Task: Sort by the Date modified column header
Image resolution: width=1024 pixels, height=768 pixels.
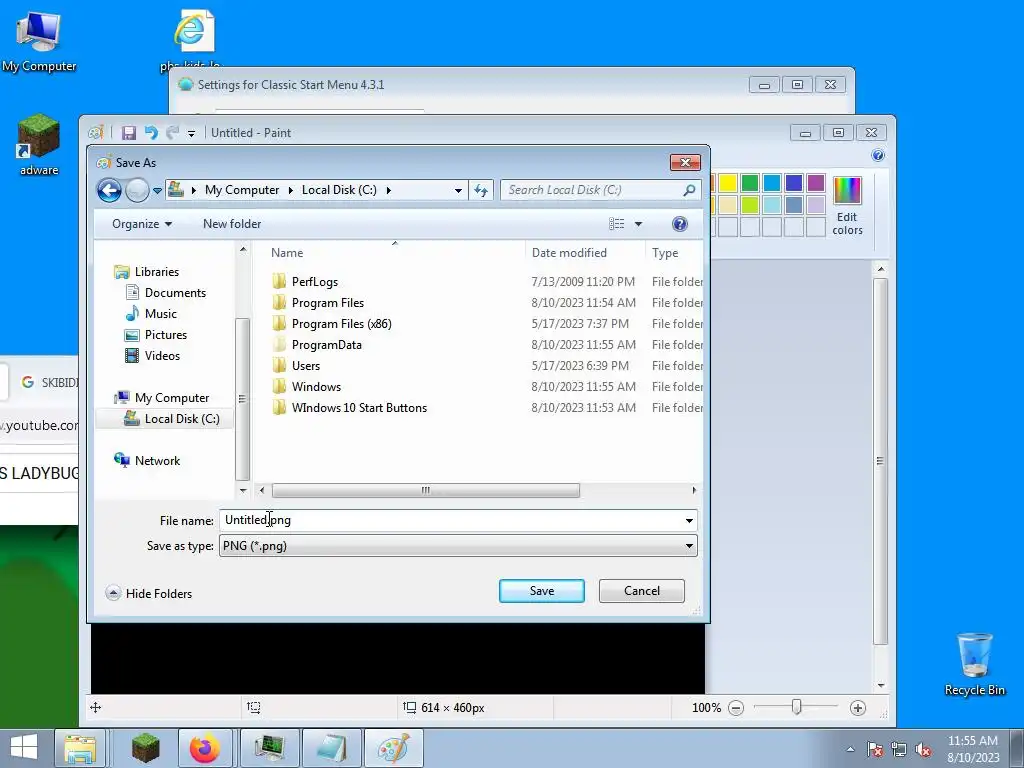Action: (x=569, y=253)
